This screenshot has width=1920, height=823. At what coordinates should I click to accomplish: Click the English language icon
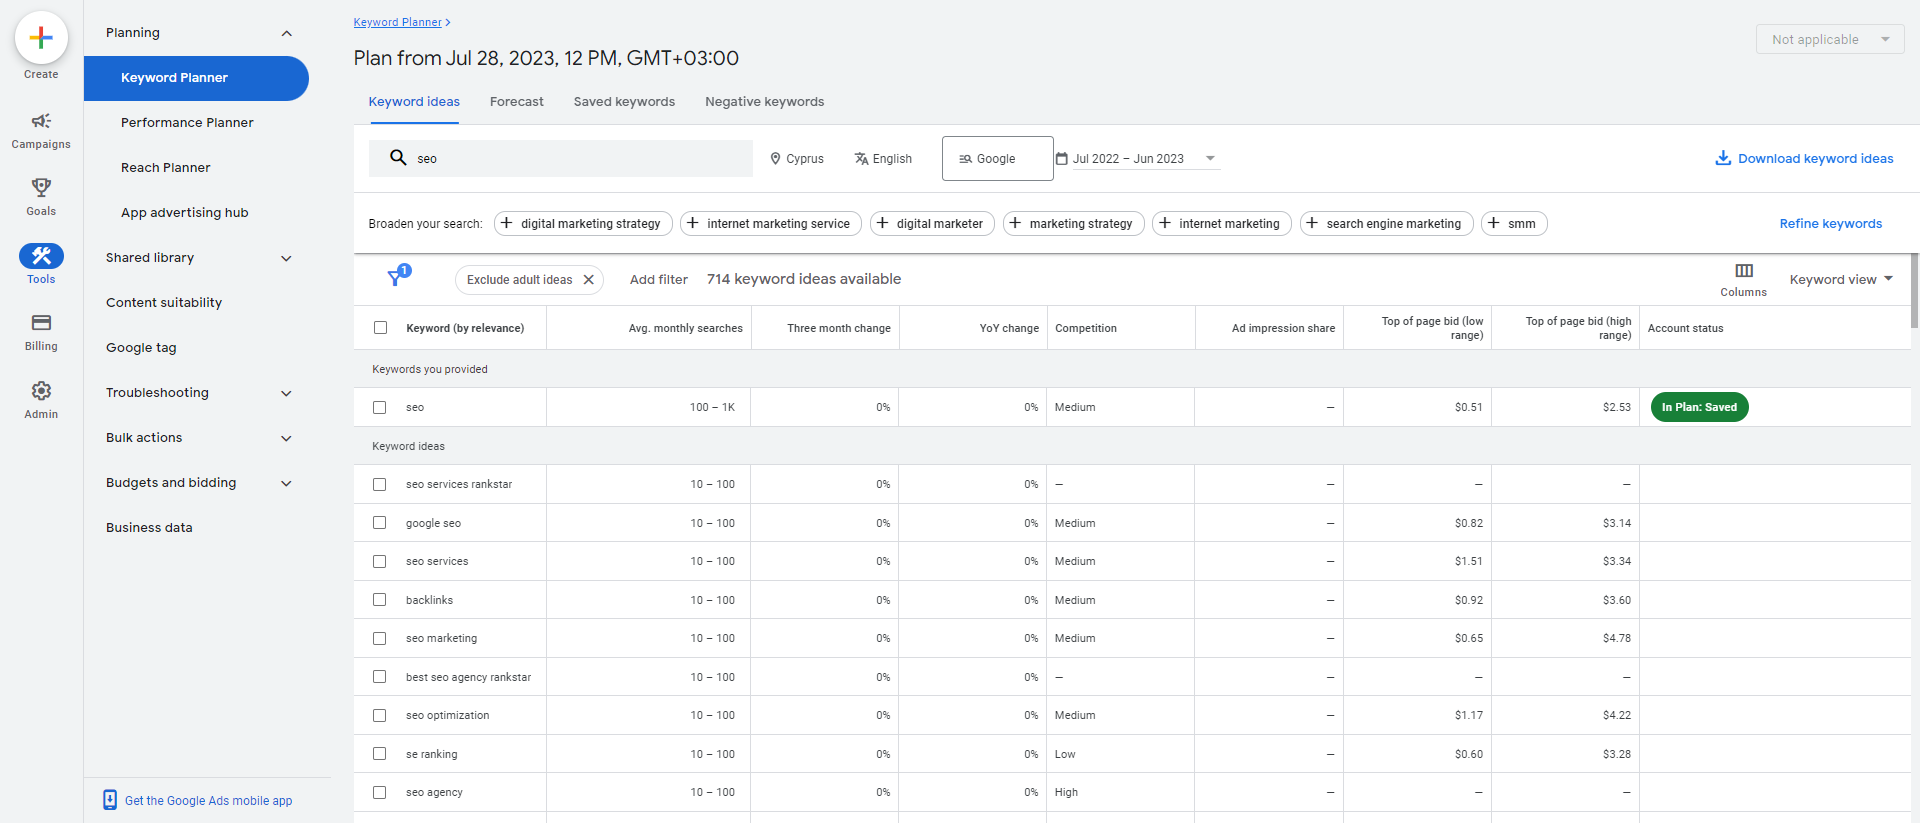pyautogui.click(x=861, y=158)
